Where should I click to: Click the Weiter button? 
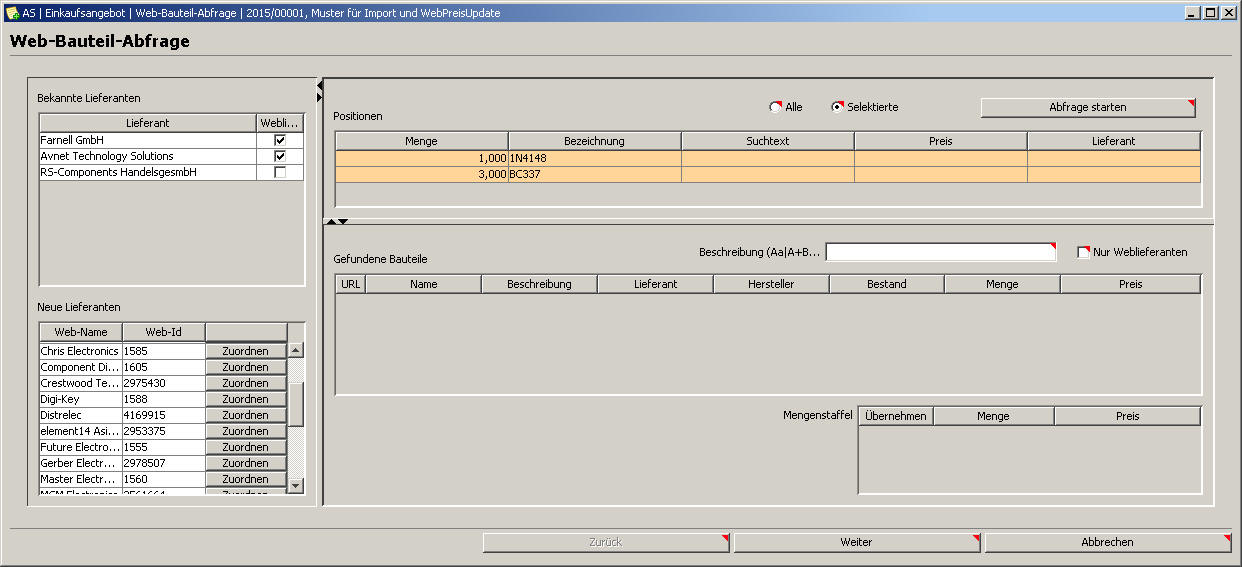click(857, 542)
